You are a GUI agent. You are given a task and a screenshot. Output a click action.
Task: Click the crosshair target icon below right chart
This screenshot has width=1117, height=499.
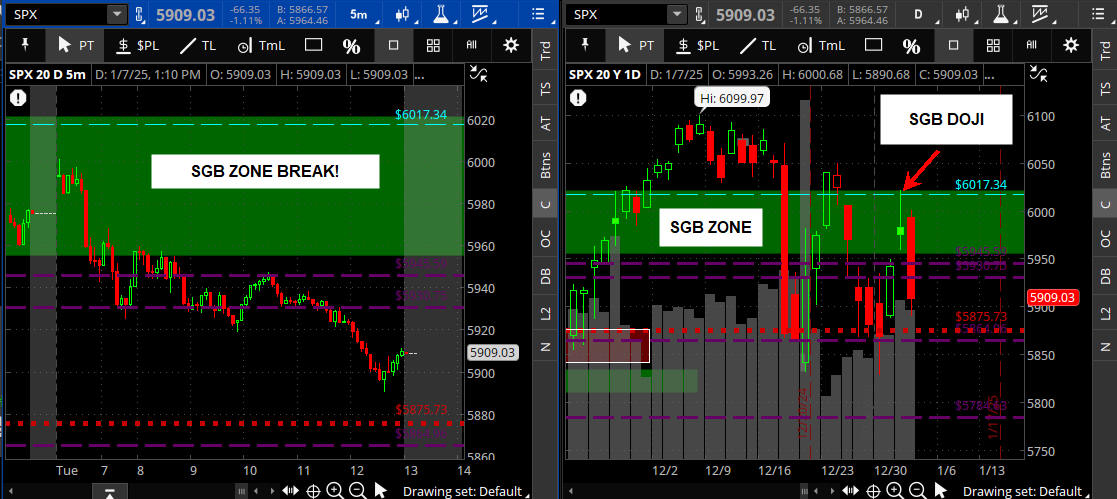tap(872, 490)
